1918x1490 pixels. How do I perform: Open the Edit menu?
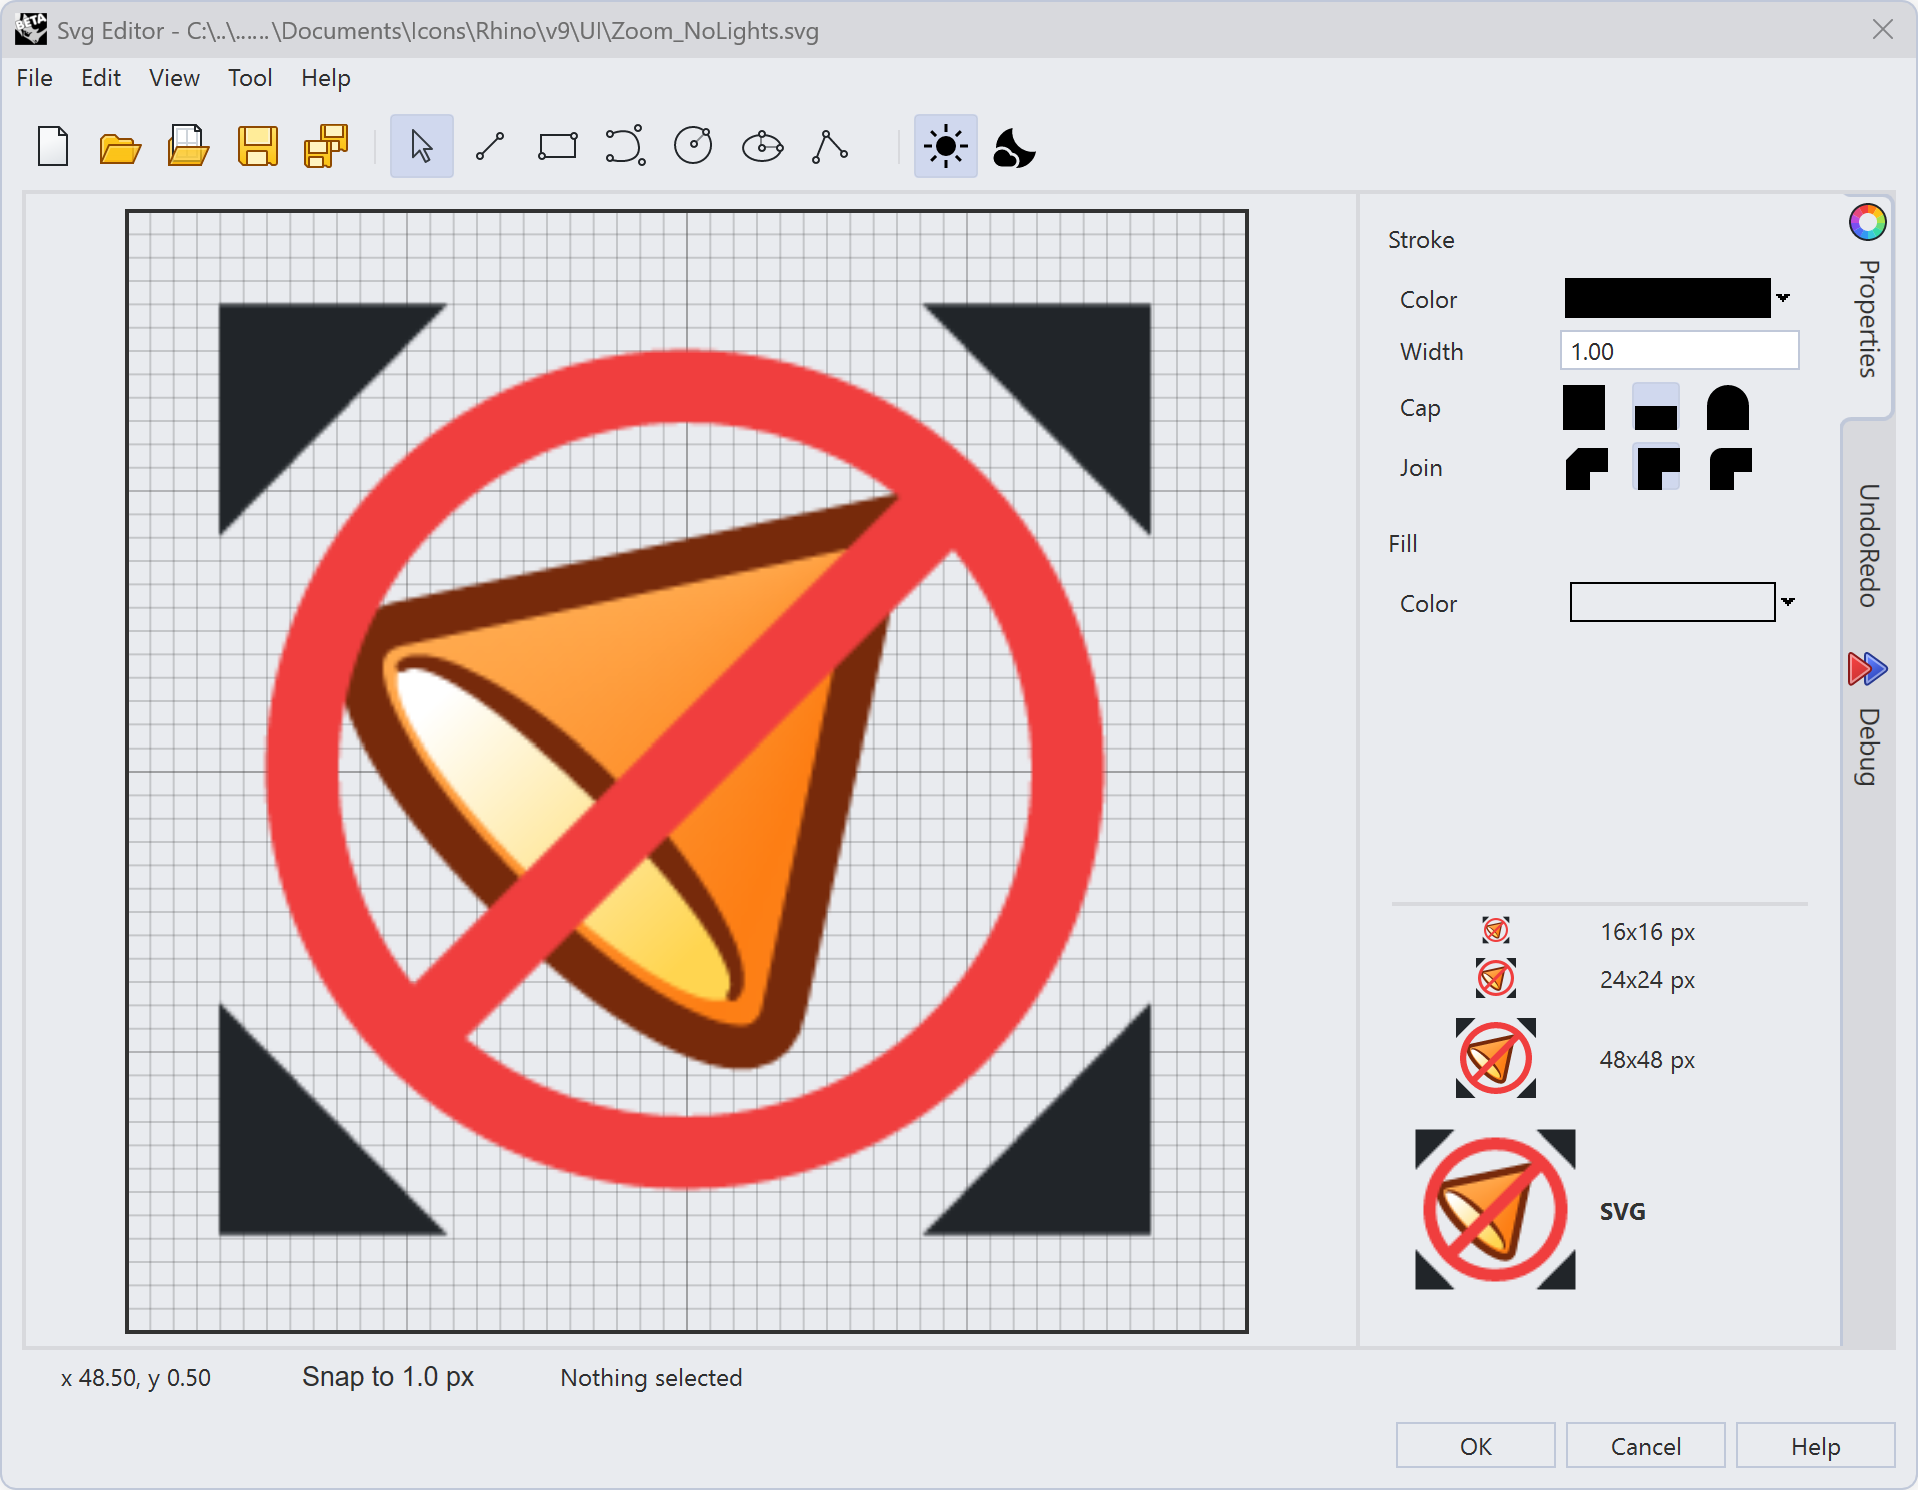coord(101,78)
